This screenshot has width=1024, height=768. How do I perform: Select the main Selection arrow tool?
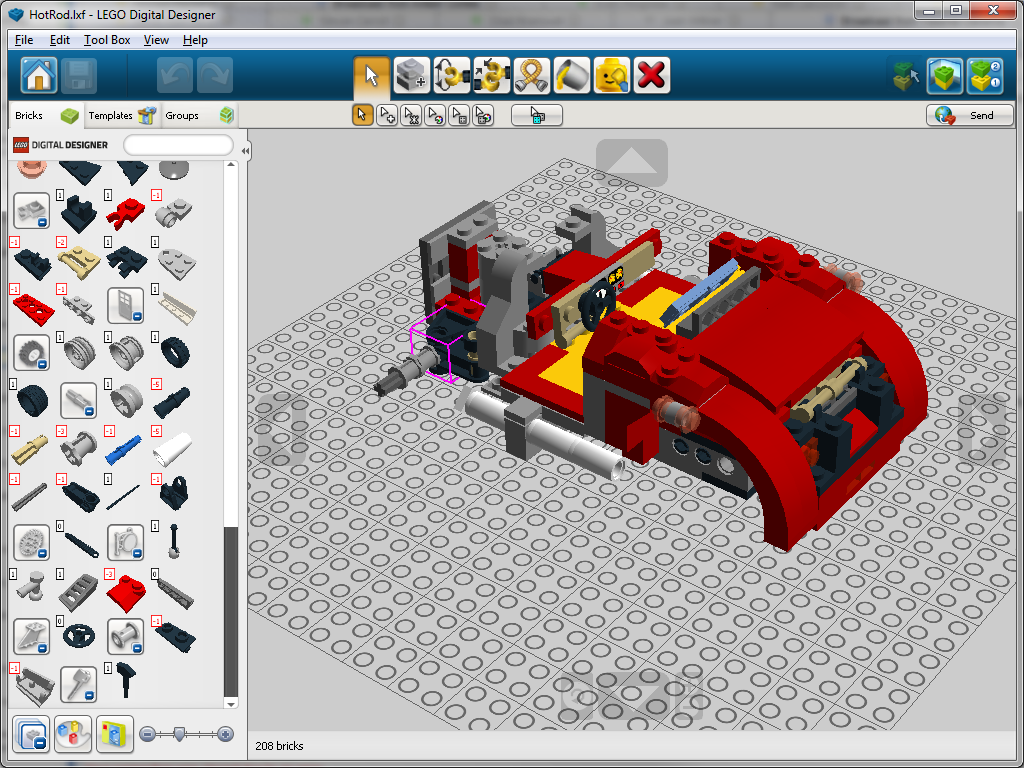click(x=372, y=76)
